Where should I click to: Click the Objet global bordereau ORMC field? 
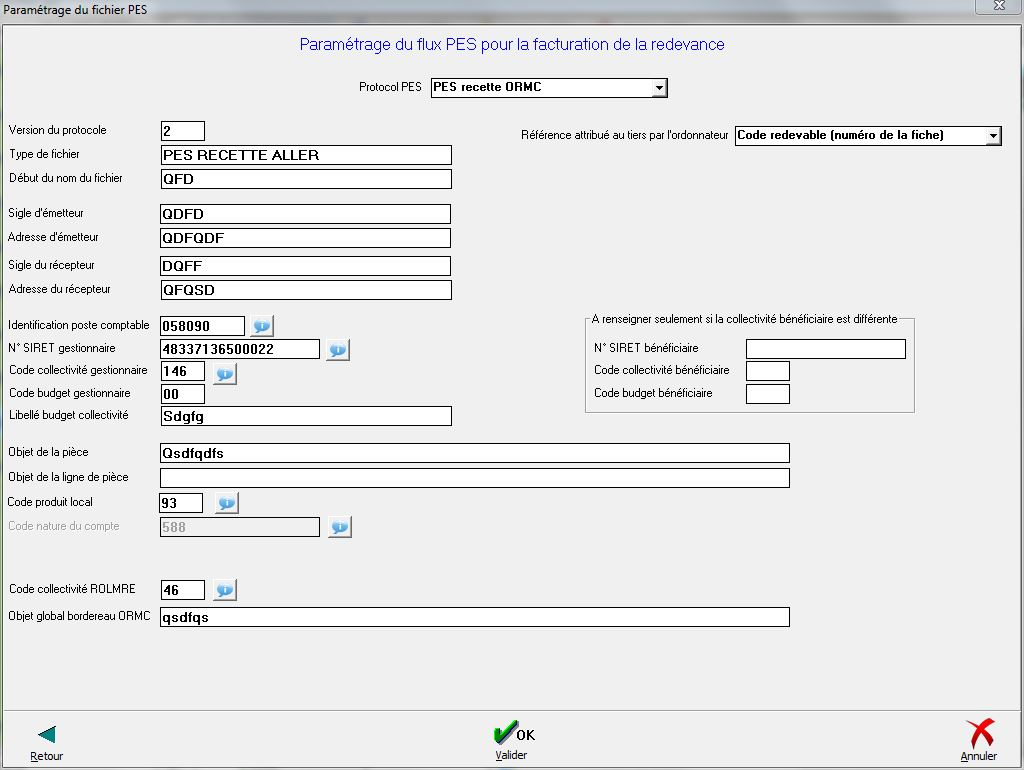pos(474,617)
